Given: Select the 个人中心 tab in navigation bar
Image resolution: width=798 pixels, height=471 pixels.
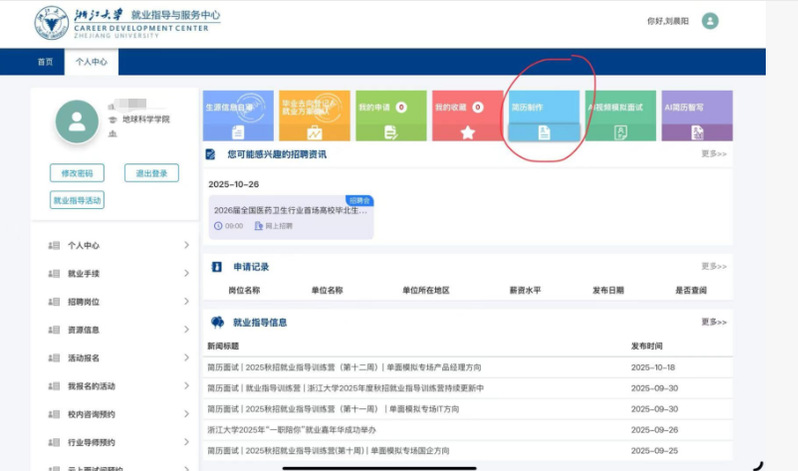Looking at the screenshot, I should click(91, 62).
